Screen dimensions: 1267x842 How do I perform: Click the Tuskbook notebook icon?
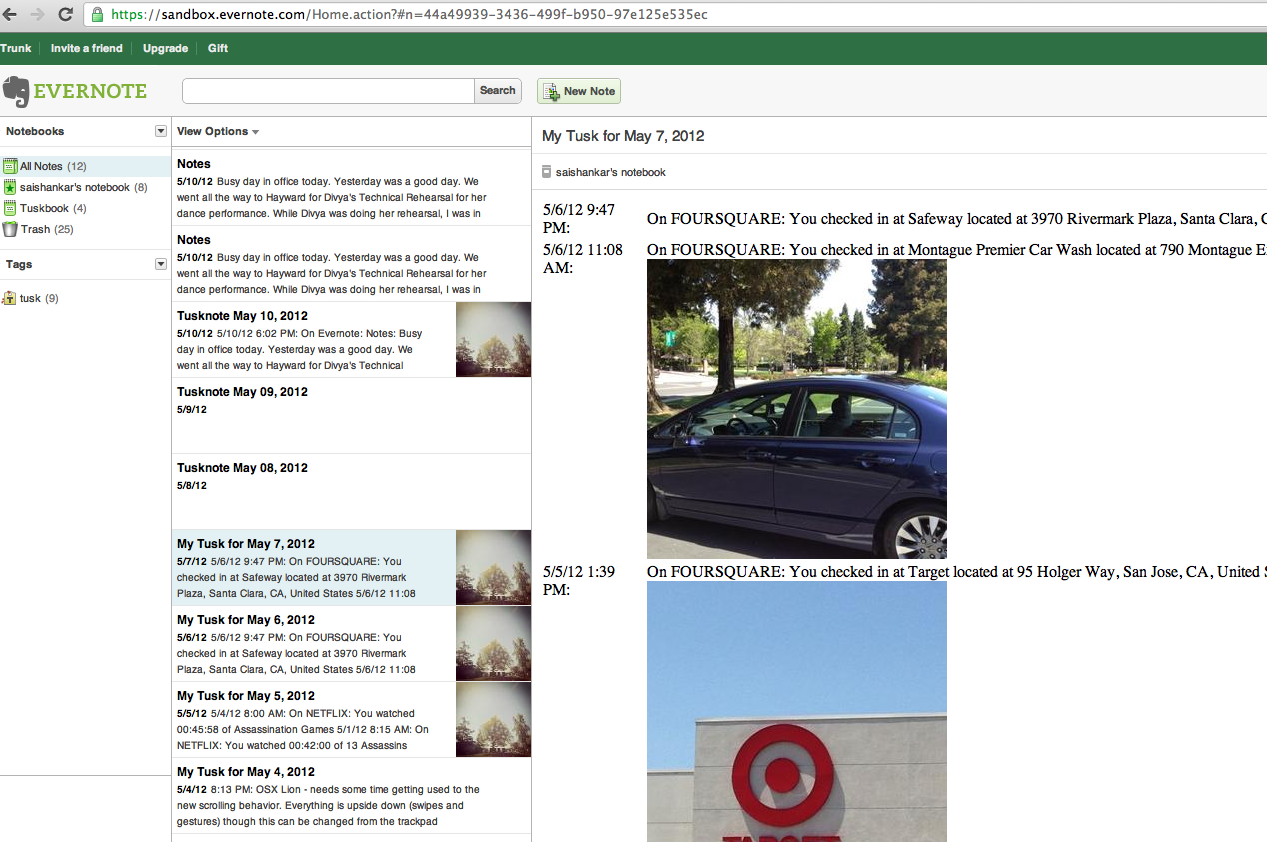point(10,208)
